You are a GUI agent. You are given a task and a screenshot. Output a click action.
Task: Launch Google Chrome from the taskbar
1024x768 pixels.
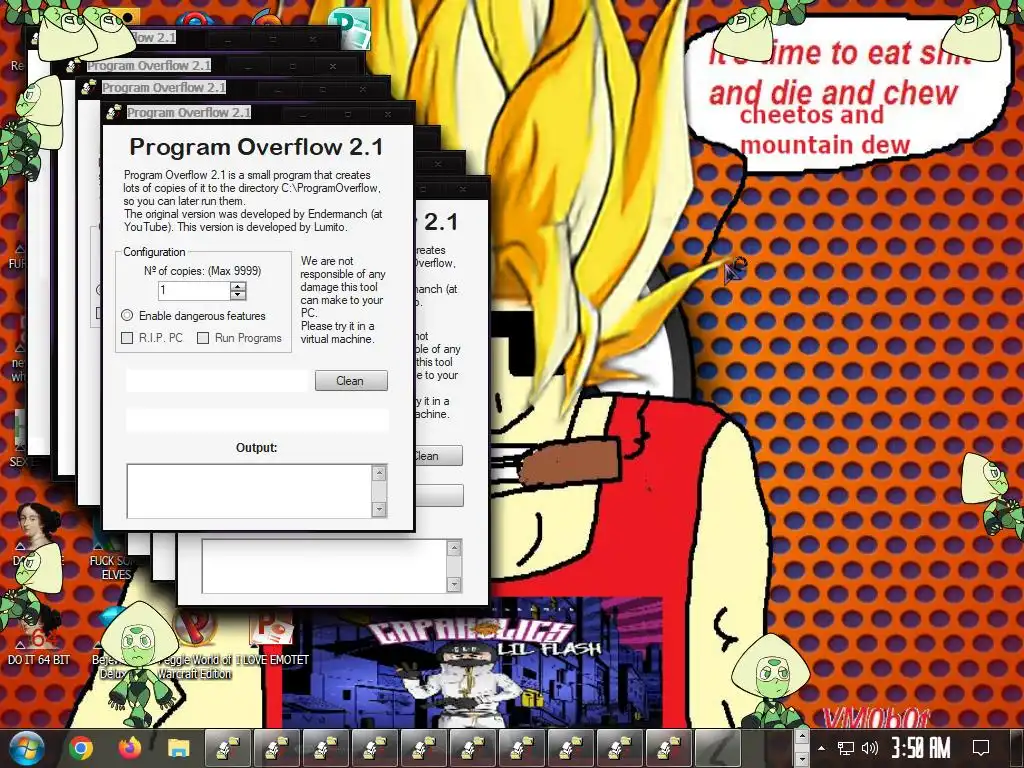[x=81, y=748]
